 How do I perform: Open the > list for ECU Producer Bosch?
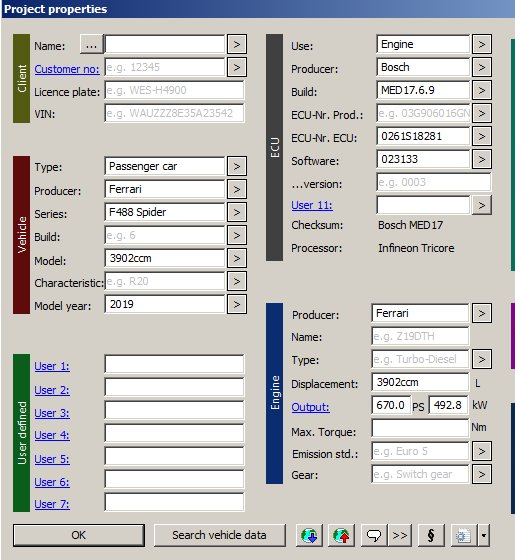pos(481,67)
